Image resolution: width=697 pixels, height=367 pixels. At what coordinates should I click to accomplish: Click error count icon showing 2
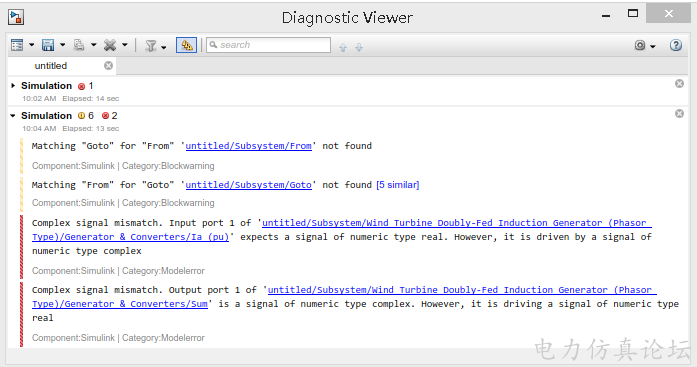pos(105,116)
